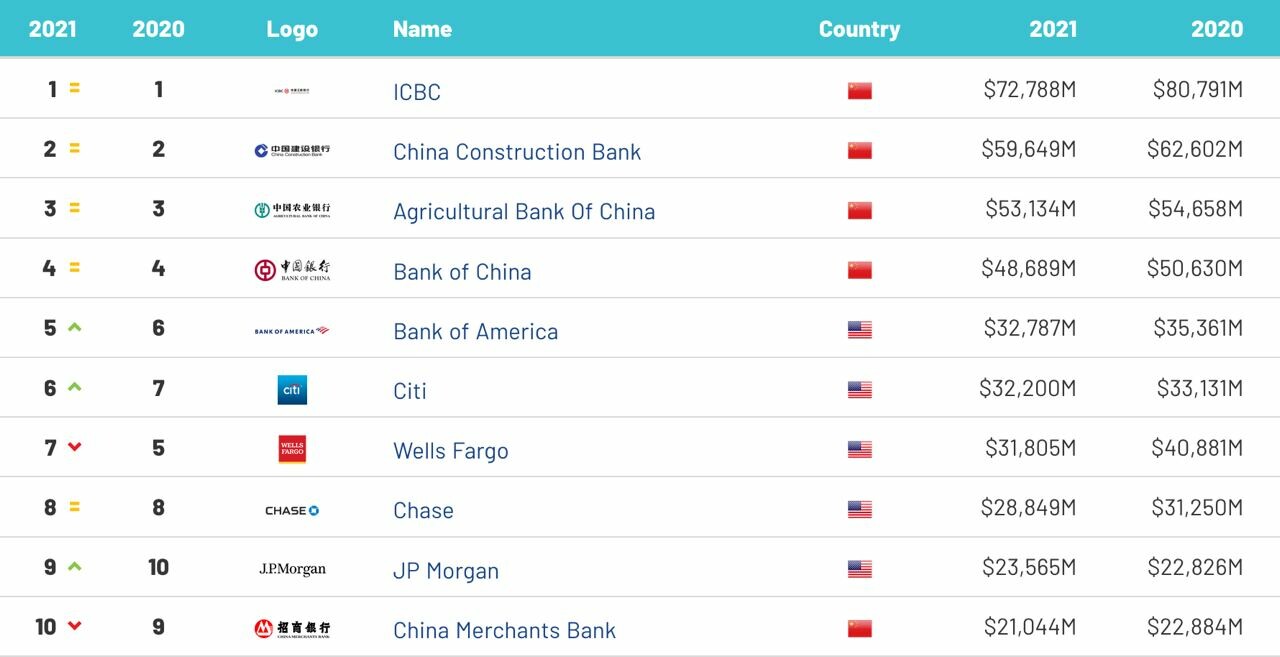Open the JP Morgan link
1280x657 pixels.
(x=446, y=571)
